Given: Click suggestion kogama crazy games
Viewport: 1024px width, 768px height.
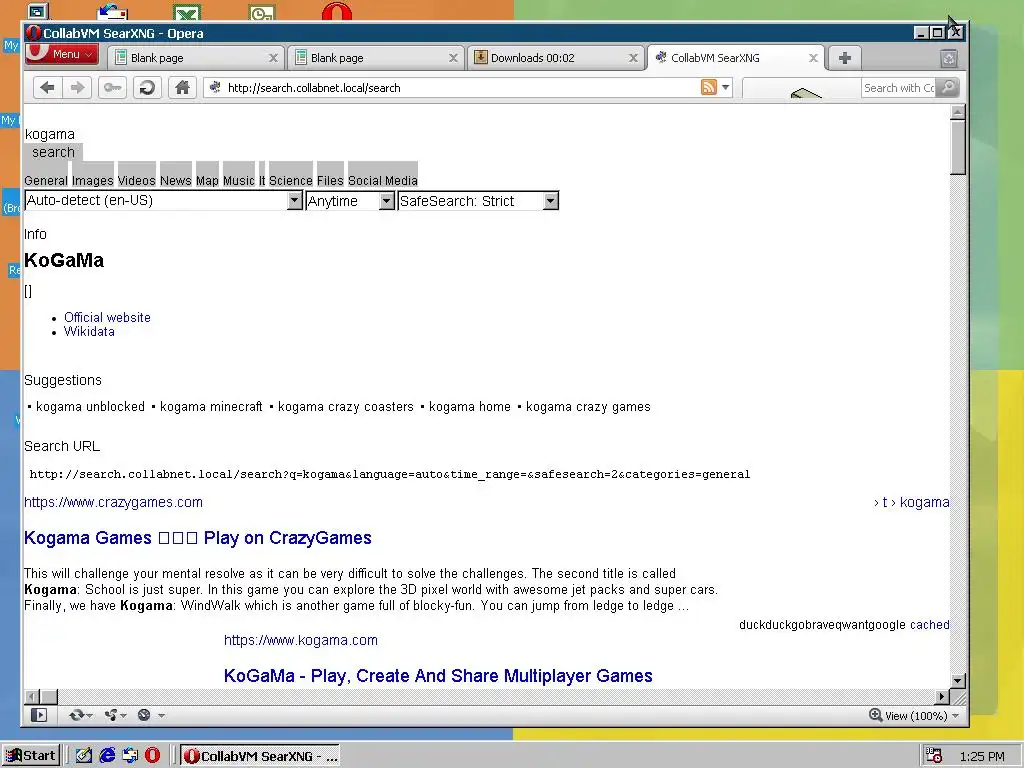Looking at the screenshot, I should [588, 406].
